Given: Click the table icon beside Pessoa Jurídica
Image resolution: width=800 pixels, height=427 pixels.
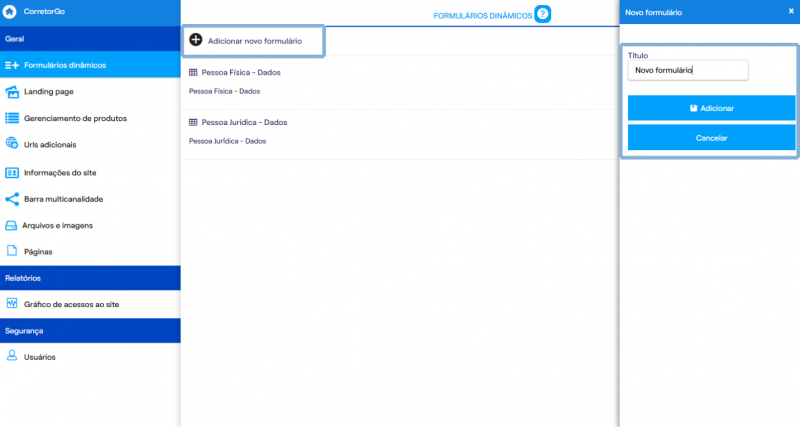Looking at the screenshot, I should click(x=193, y=122).
